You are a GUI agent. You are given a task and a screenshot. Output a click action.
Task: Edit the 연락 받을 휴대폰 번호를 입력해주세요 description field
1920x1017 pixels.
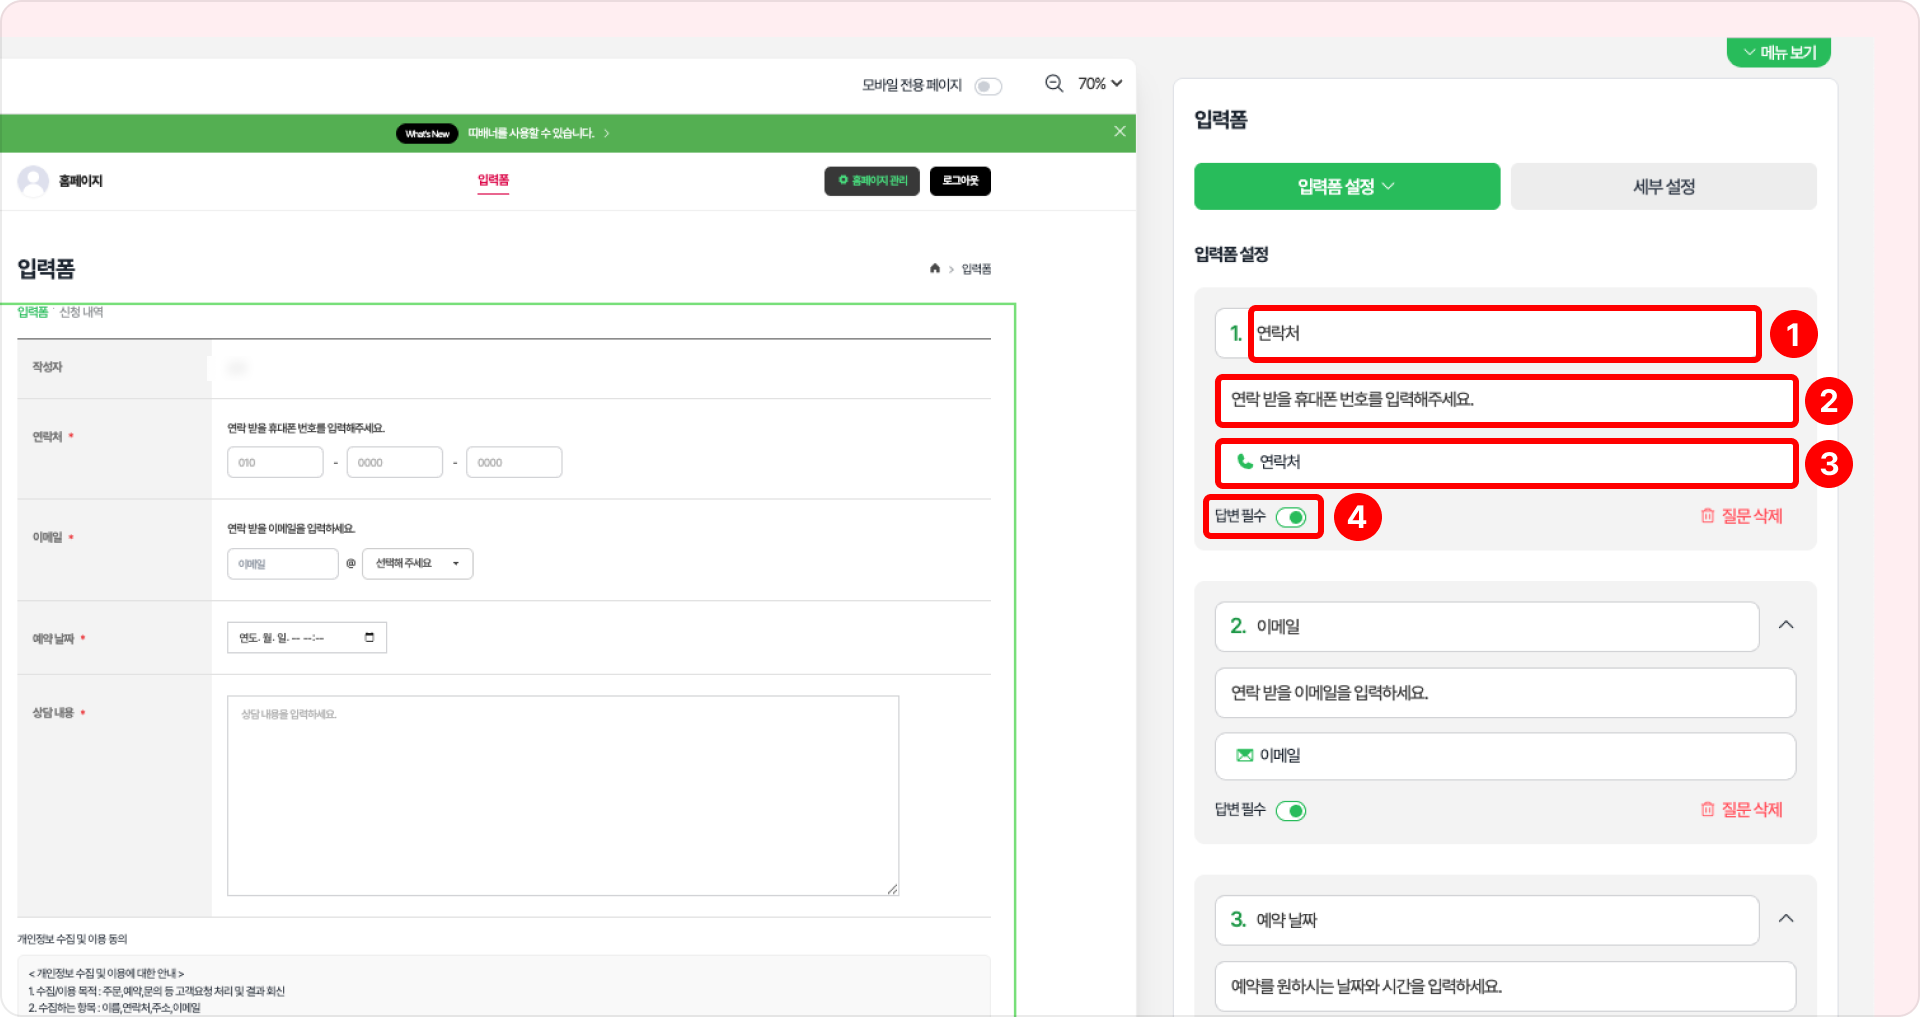tap(1505, 400)
